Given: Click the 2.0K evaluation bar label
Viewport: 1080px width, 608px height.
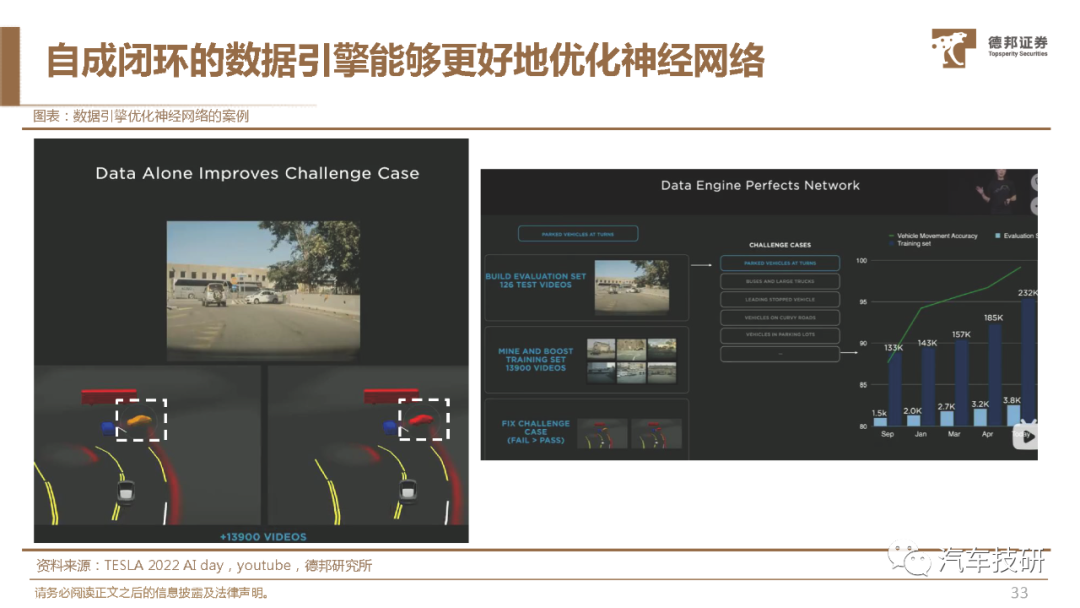Looking at the screenshot, I should [x=913, y=410].
